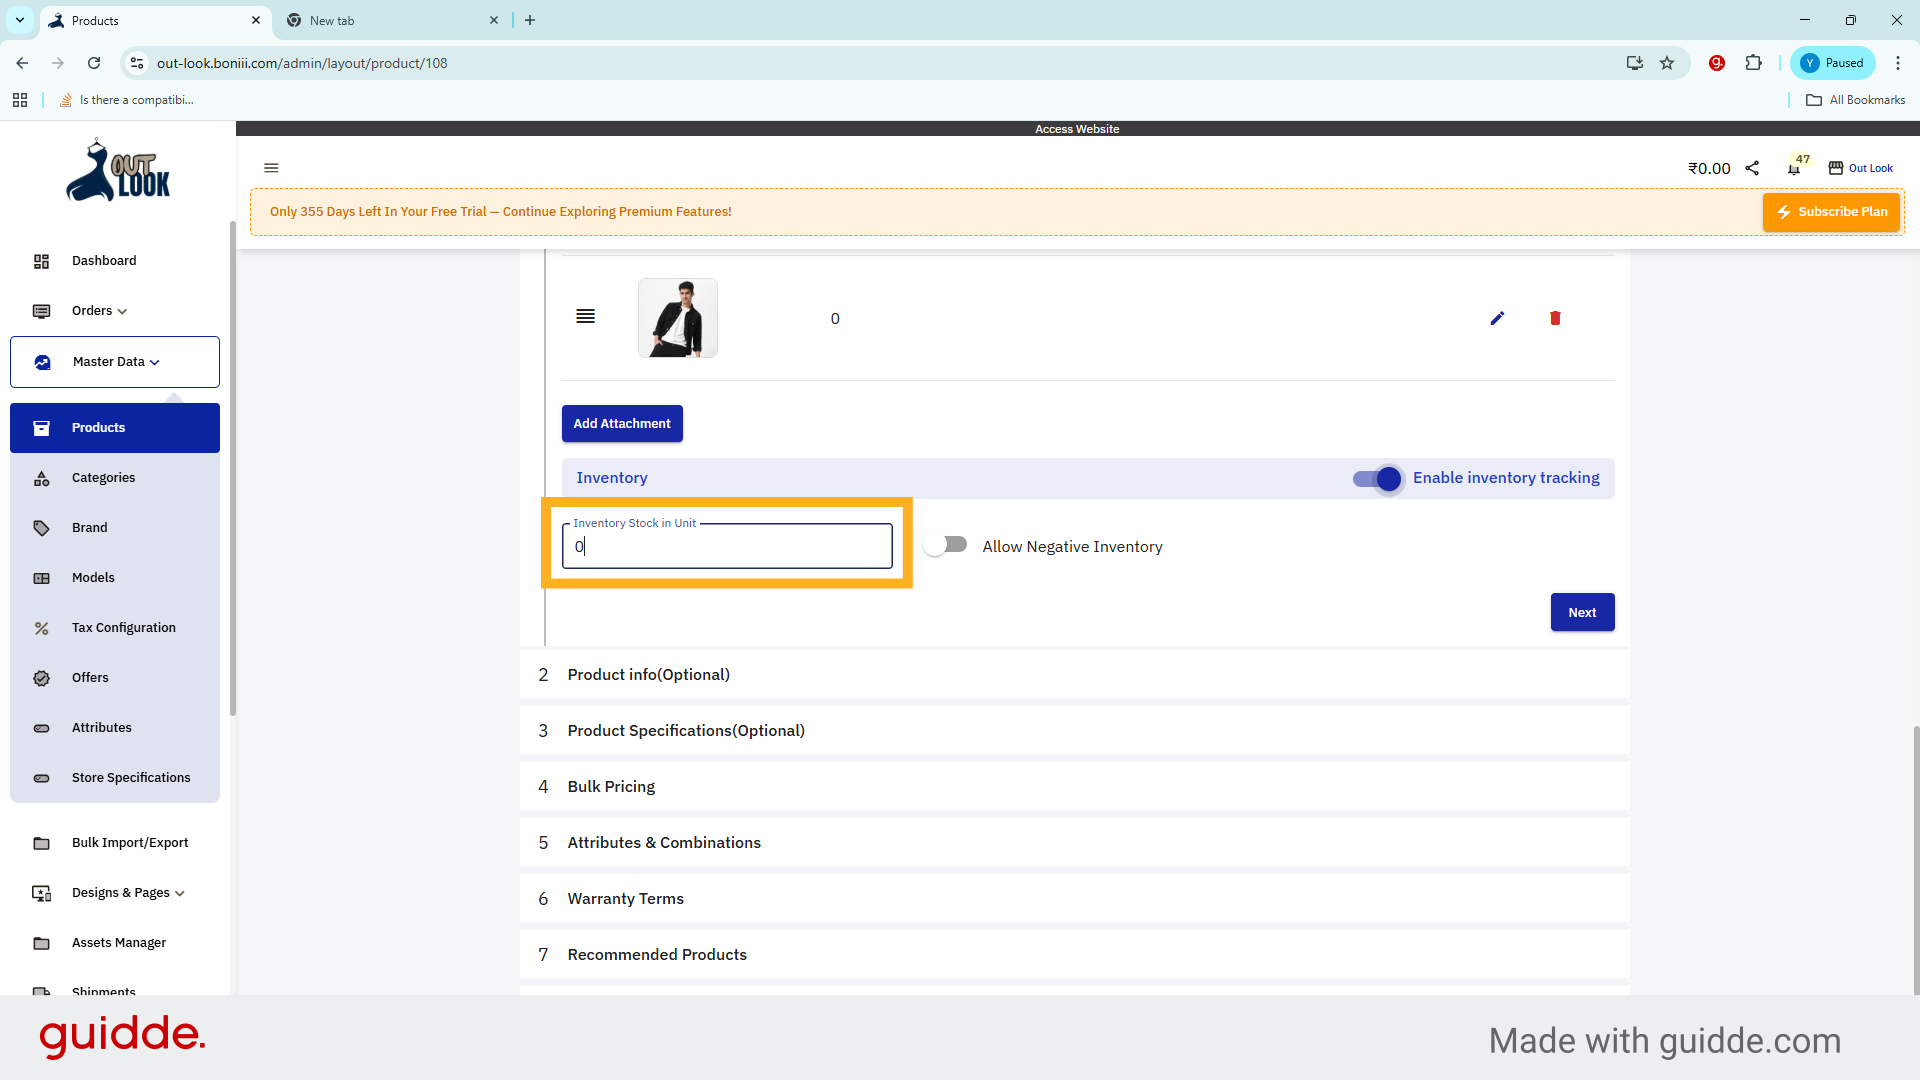Open browser extensions puzzle icon
1920x1080 pixels.
[1753, 63]
